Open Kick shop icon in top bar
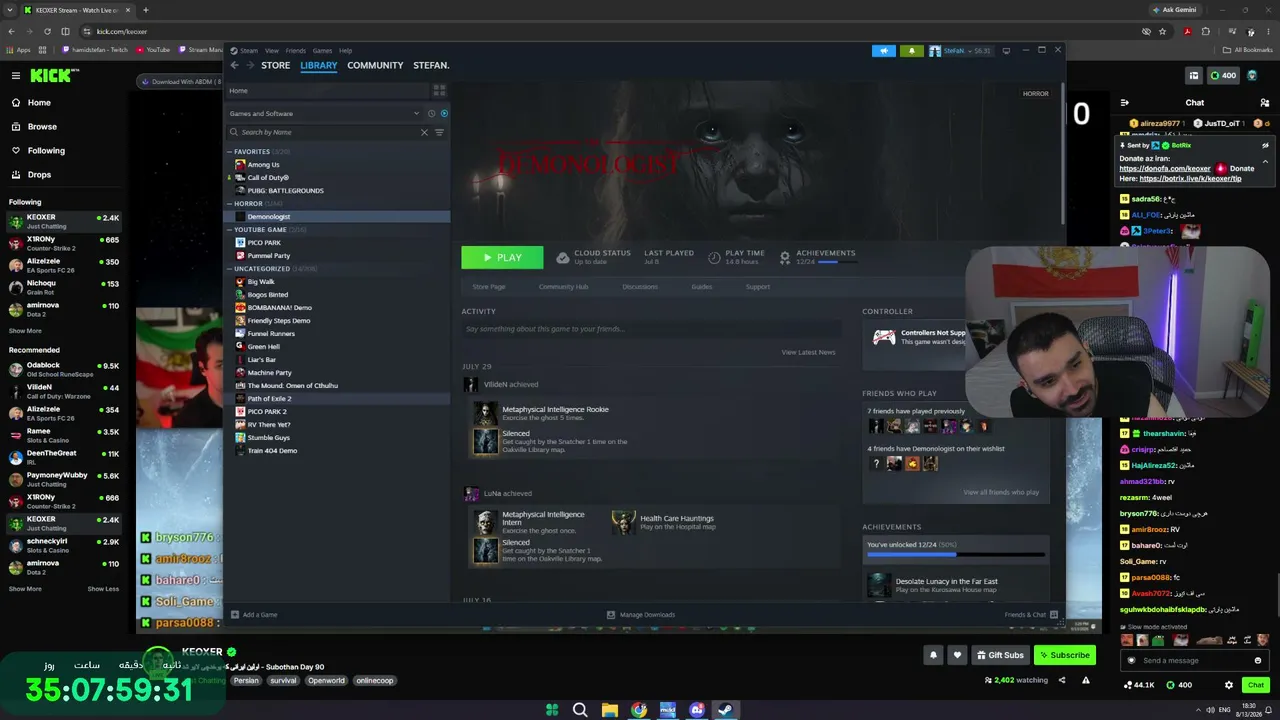The image size is (1280, 720). pos(1193,75)
